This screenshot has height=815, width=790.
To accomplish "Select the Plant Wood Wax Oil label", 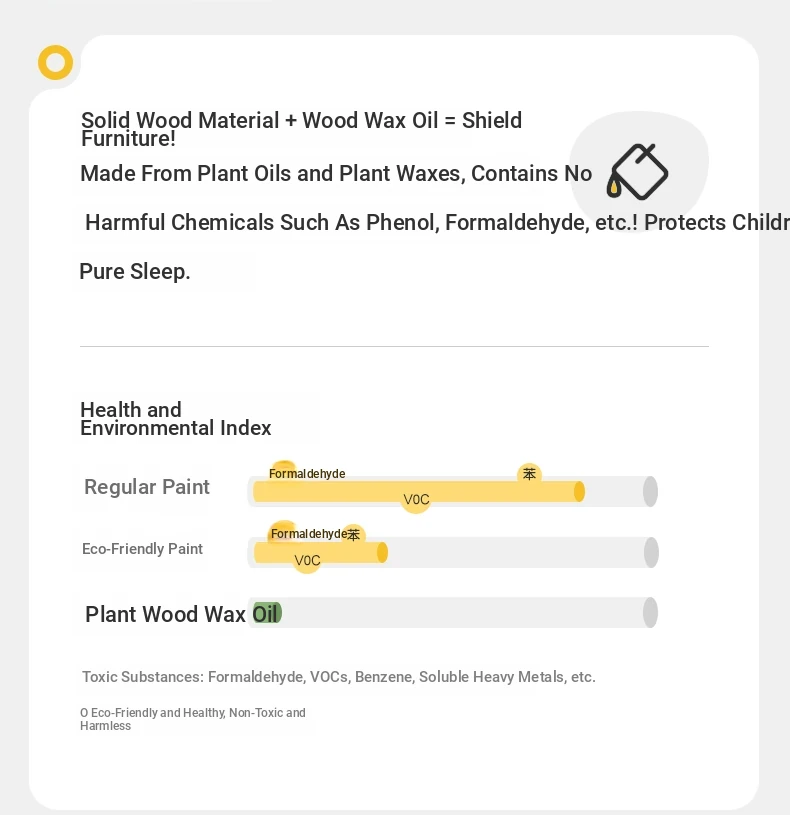I will pos(183,614).
